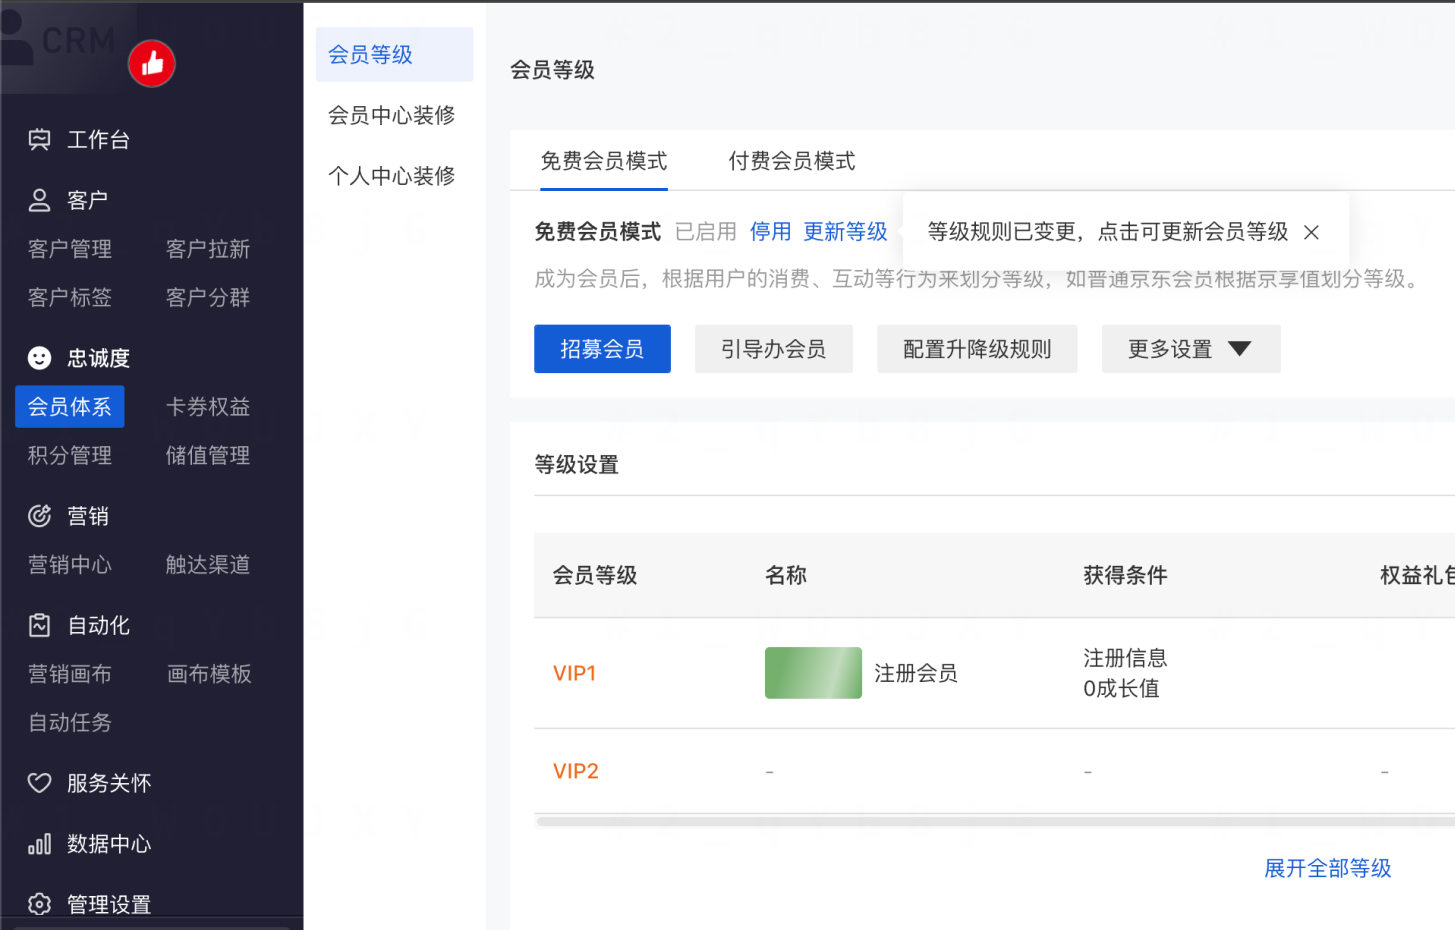Viewport: 1455px width, 930px height.
Task: Open 会员中心装修 in the secondary menu
Action: pos(392,114)
